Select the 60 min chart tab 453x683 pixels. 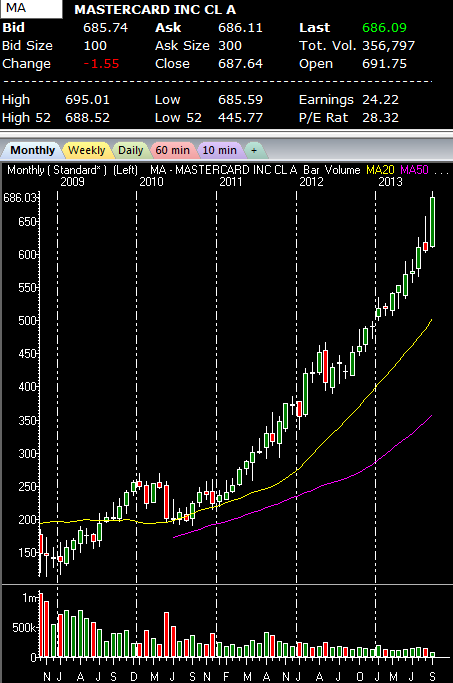click(x=172, y=150)
